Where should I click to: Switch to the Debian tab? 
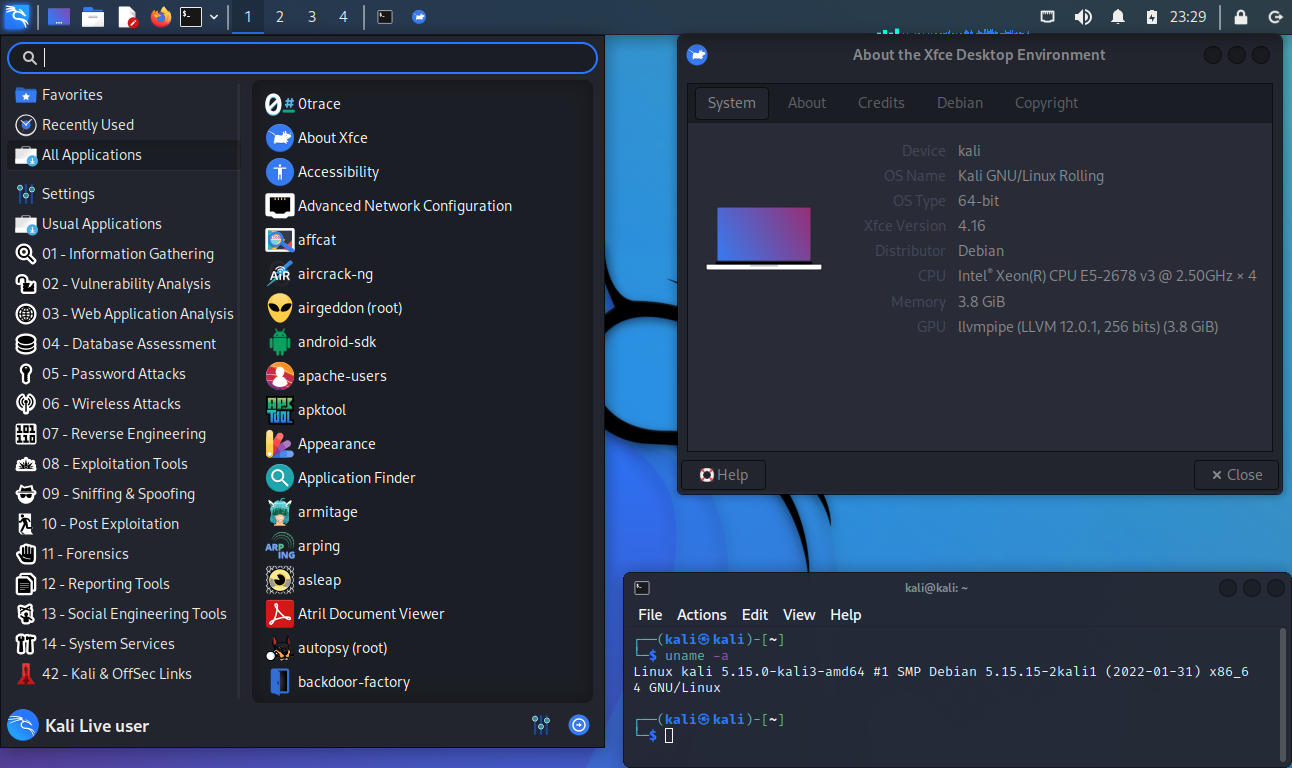960,103
